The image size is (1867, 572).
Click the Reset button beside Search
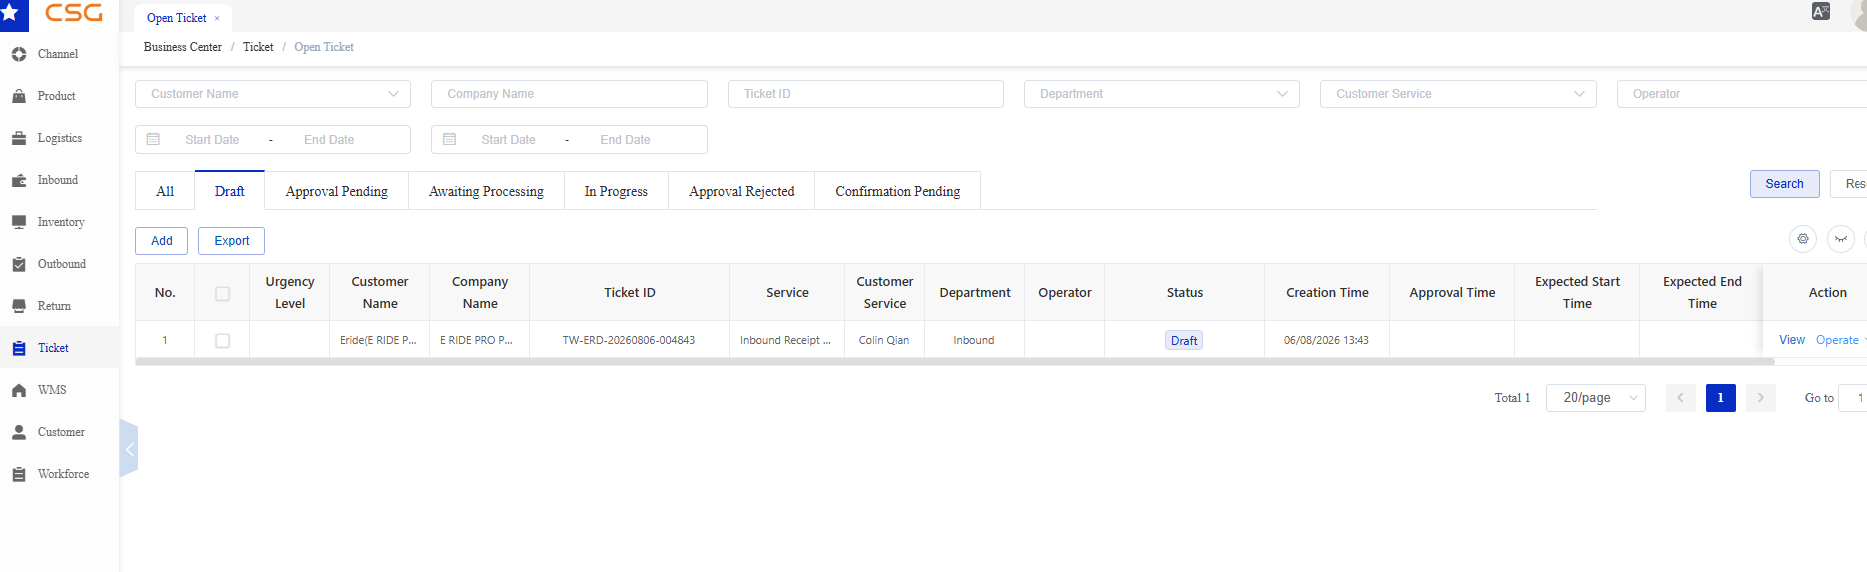(1849, 184)
